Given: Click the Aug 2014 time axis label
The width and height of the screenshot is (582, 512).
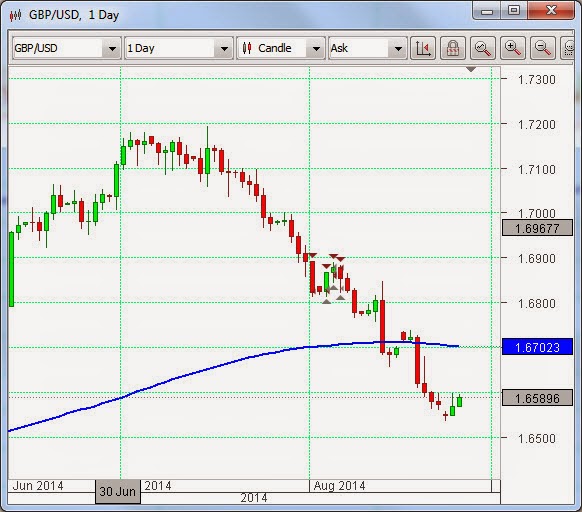Looking at the screenshot, I should 339,486.
